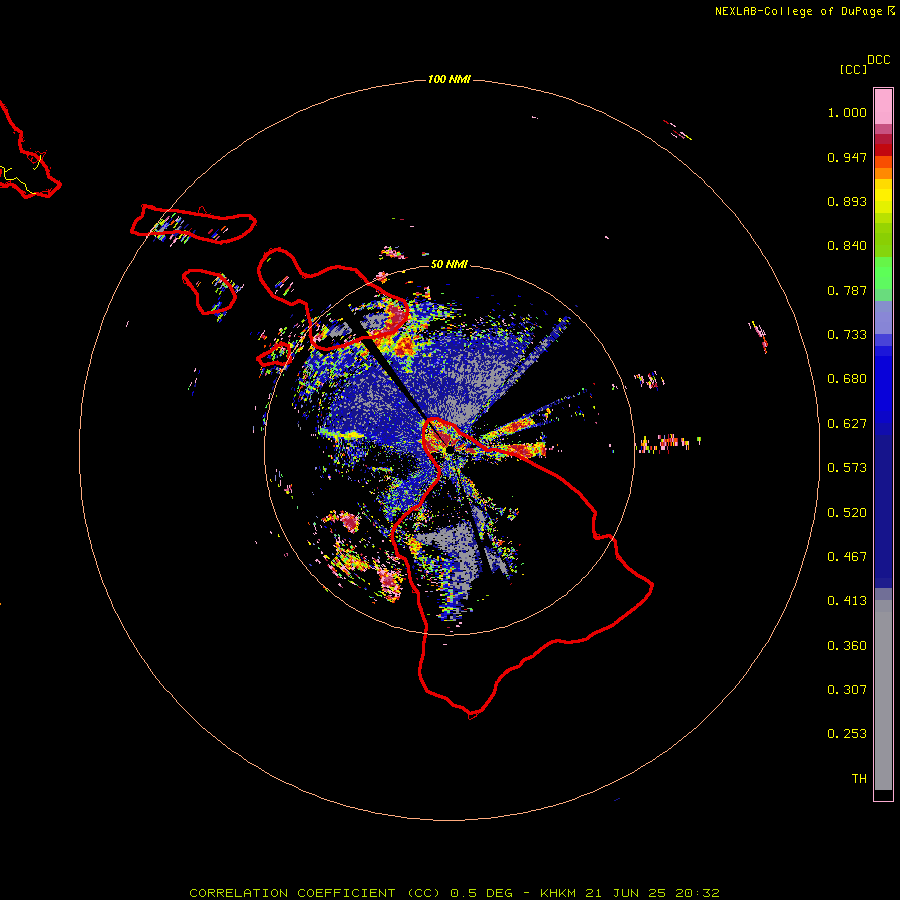Click the DCC label above the color bar
The width and height of the screenshot is (900, 900).
click(x=878, y=60)
